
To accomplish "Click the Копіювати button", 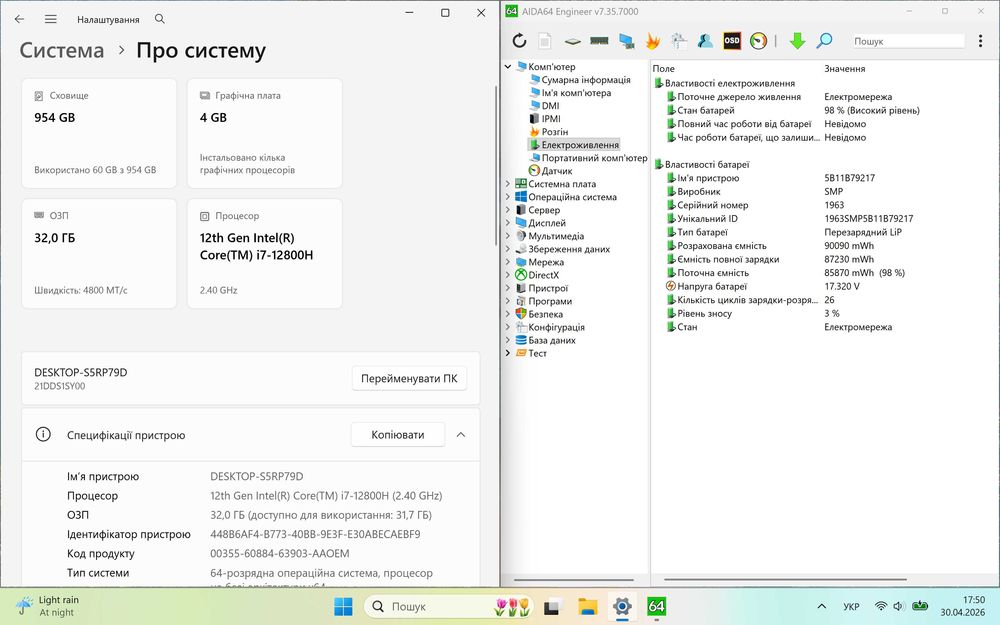I will click(398, 435).
